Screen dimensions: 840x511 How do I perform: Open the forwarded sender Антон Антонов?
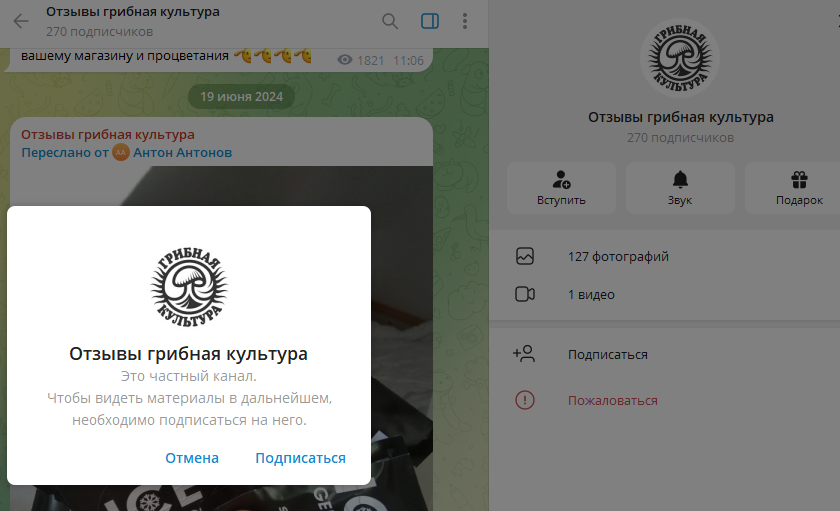(183, 153)
